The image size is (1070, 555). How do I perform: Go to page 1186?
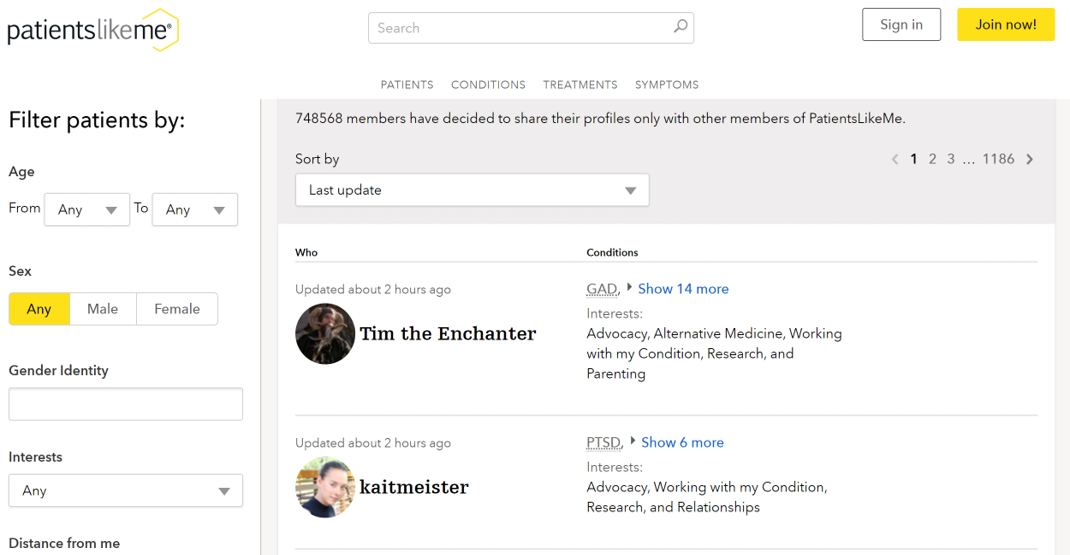coord(998,159)
